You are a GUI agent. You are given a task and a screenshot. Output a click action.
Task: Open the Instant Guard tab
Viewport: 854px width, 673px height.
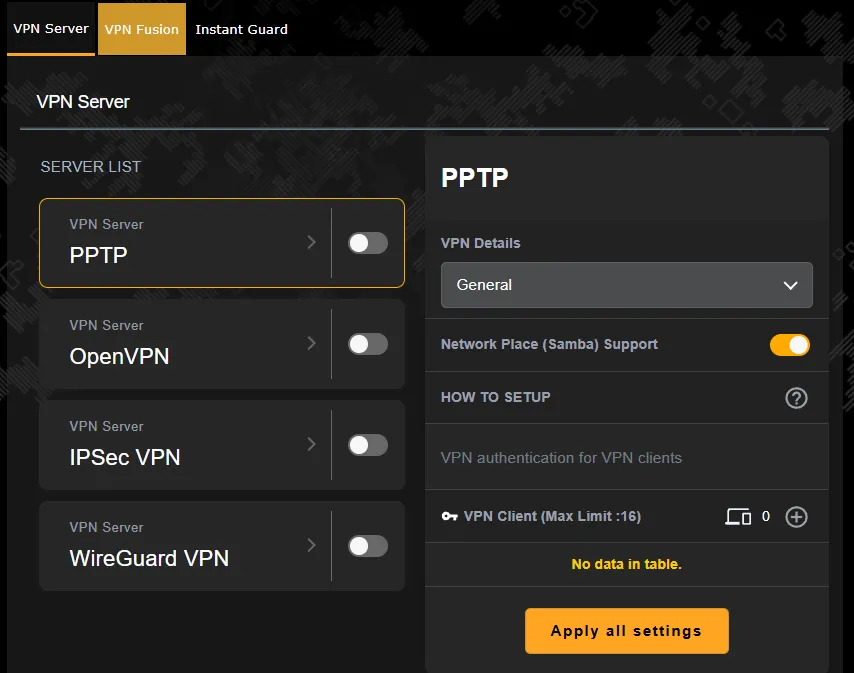(241, 29)
